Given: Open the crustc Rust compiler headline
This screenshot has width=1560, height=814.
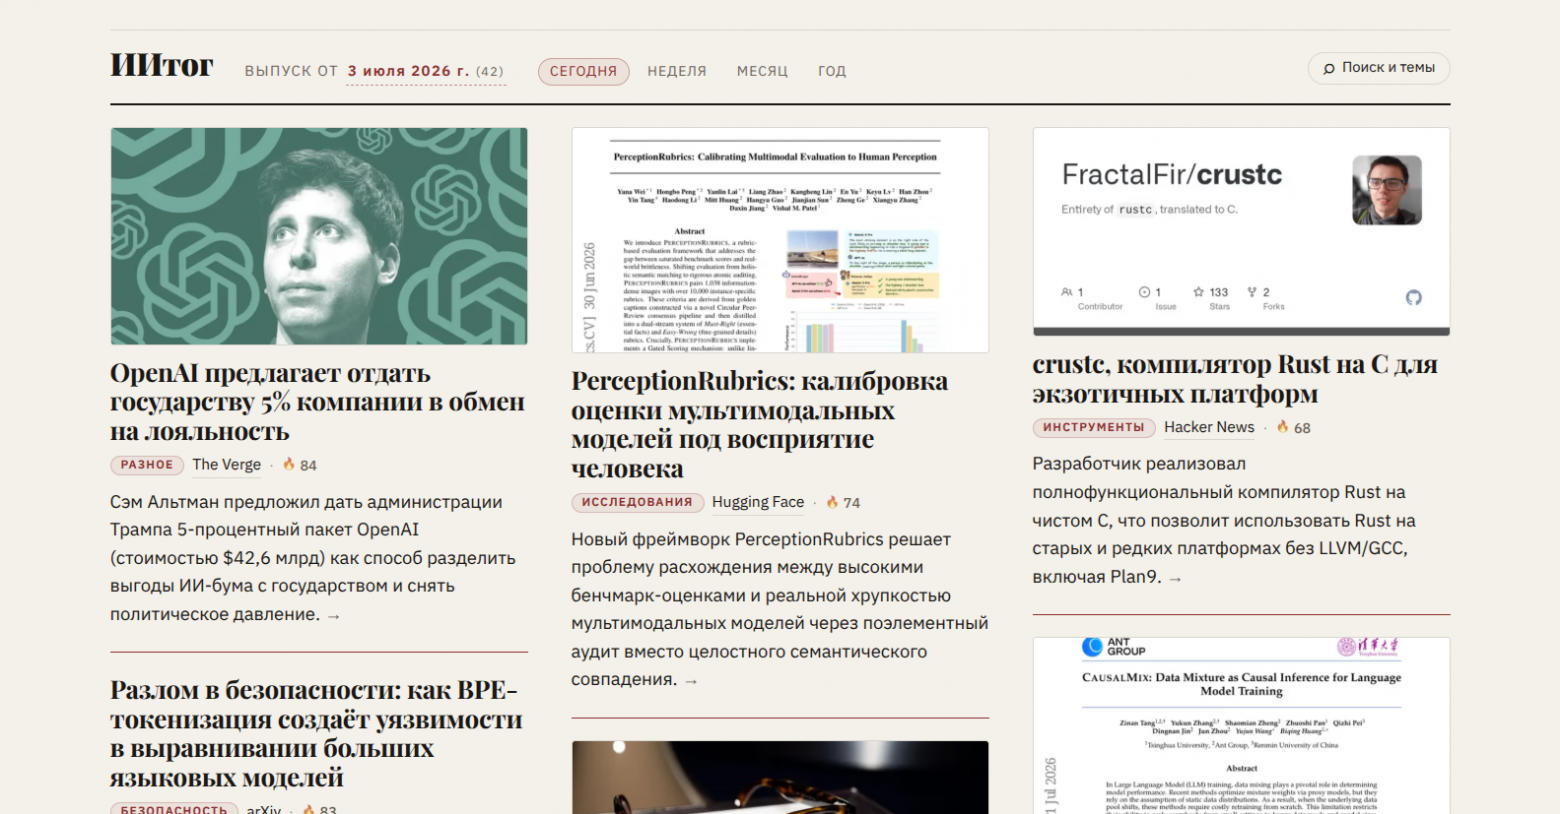Looking at the screenshot, I should [1235, 379].
